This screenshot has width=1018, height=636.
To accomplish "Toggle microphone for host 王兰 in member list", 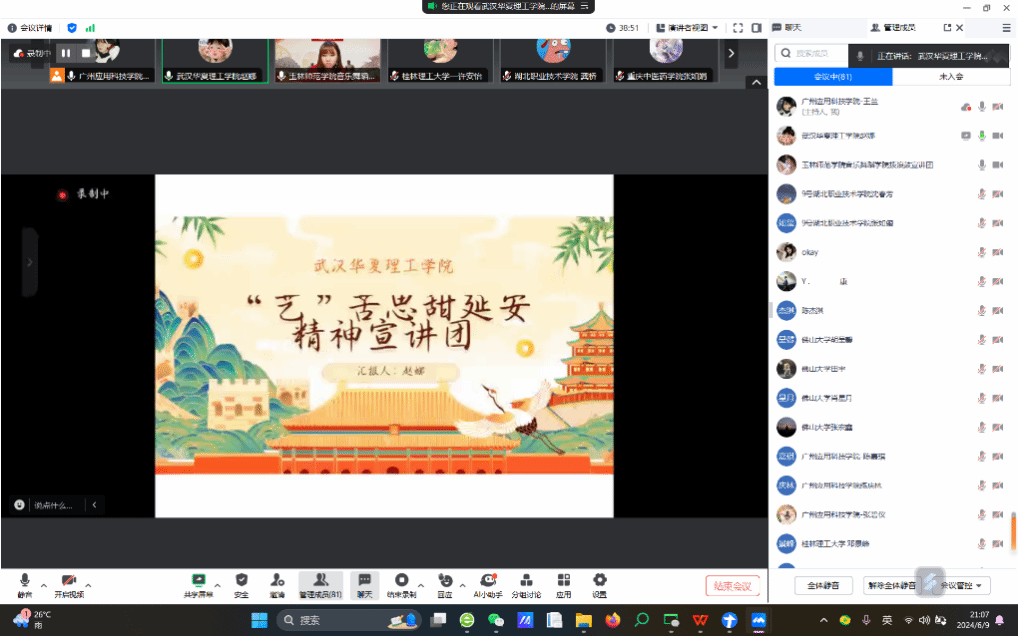I will (982, 106).
